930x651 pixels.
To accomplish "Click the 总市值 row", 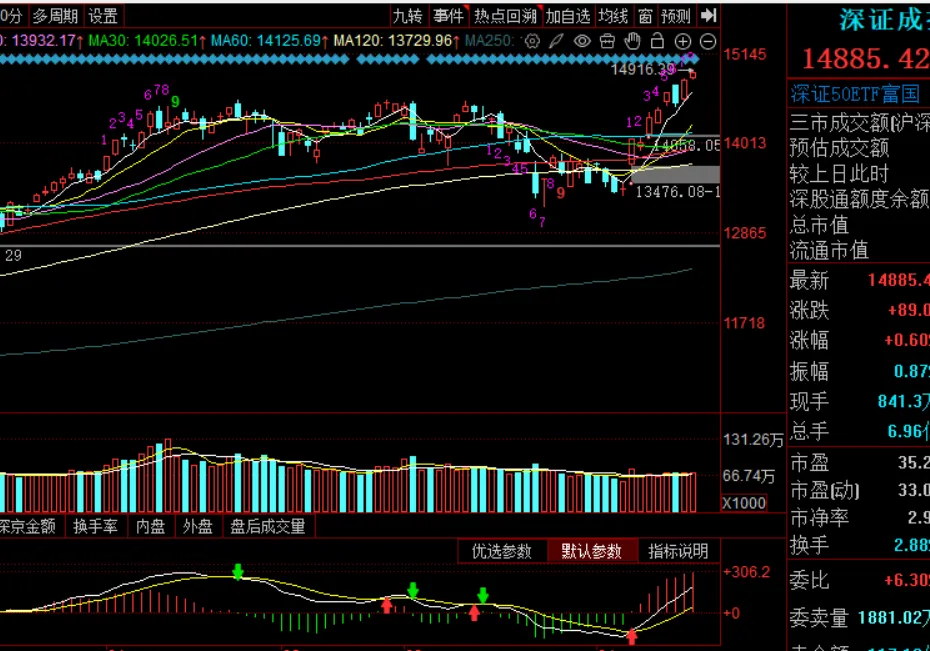I will 859,225.
